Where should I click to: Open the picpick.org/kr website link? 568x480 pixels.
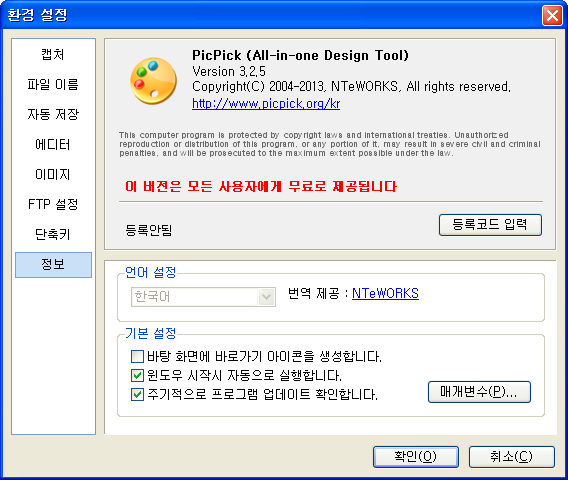266,104
